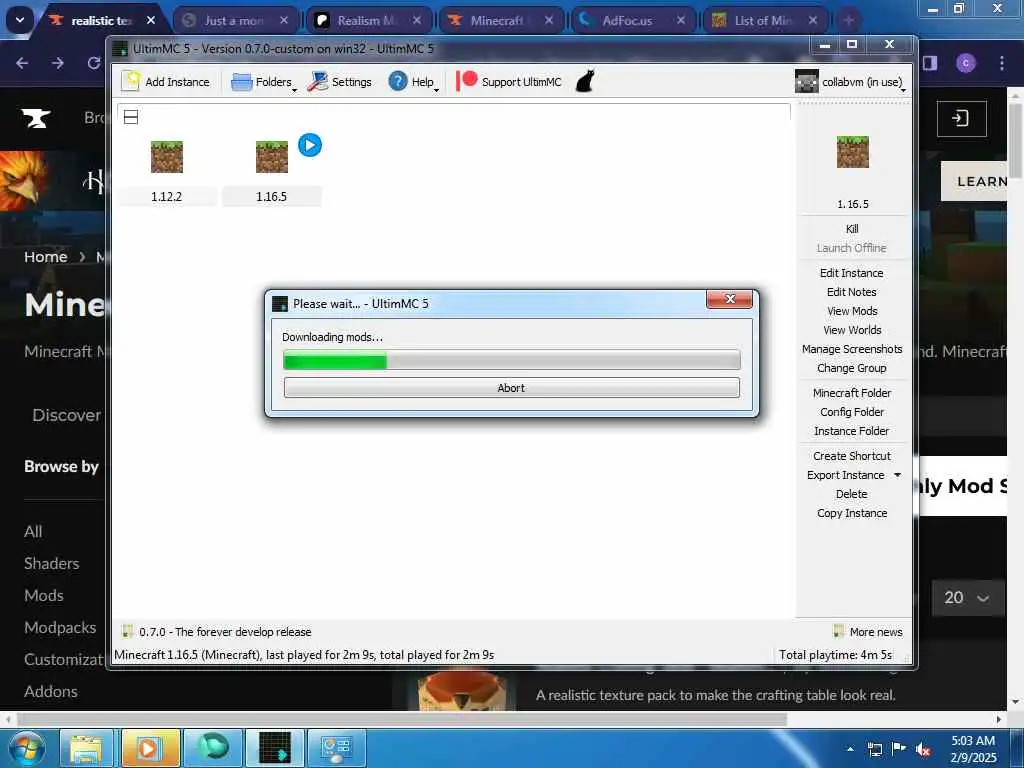Switch to the Minecraft CurseForge browser tab

[x=500, y=21]
